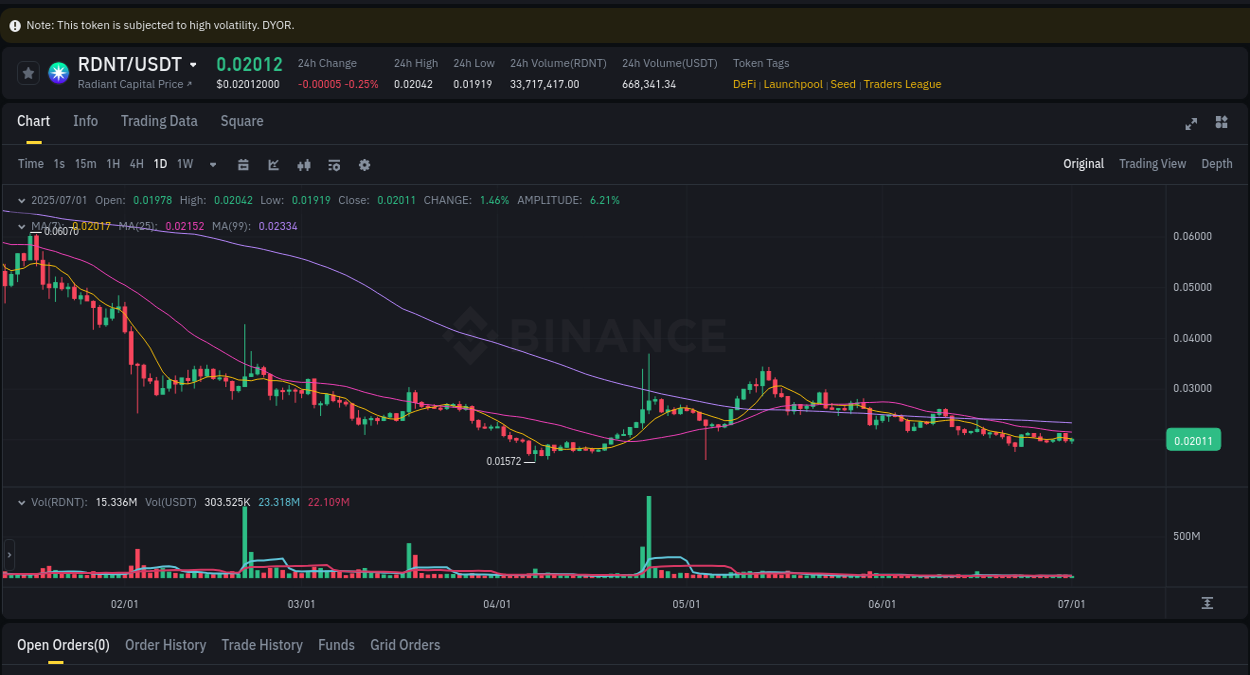
Task: Click the Launchpool token tag
Action: (x=793, y=84)
